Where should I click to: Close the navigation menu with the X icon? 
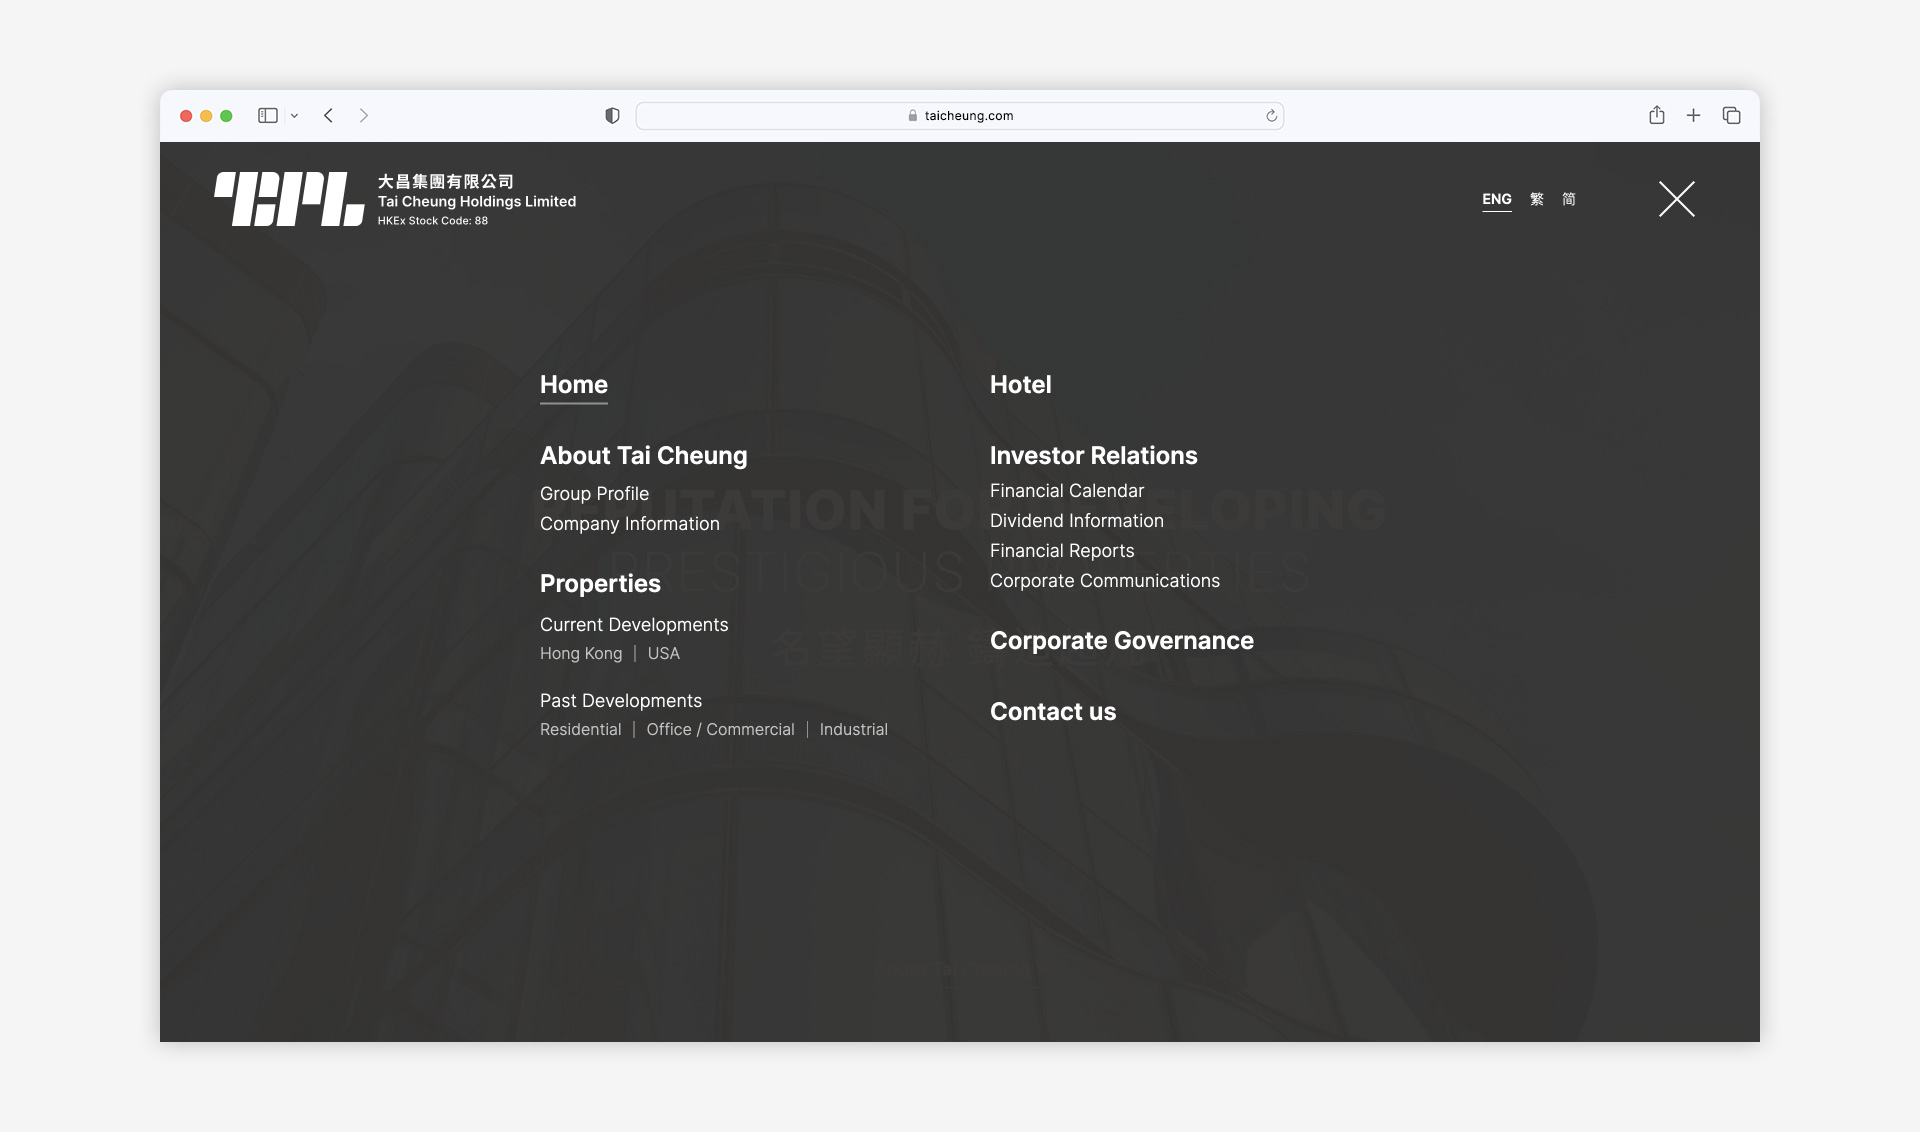pyautogui.click(x=1677, y=199)
